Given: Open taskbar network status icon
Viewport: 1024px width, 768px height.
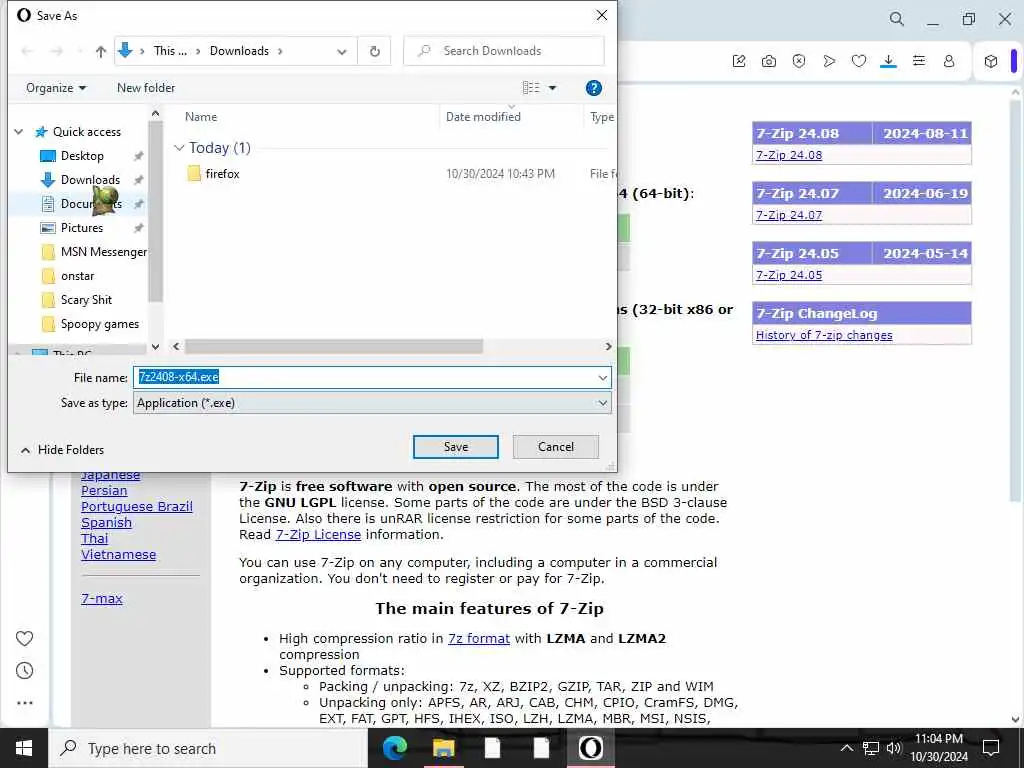Looking at the screenshot, I should point(871,748).
